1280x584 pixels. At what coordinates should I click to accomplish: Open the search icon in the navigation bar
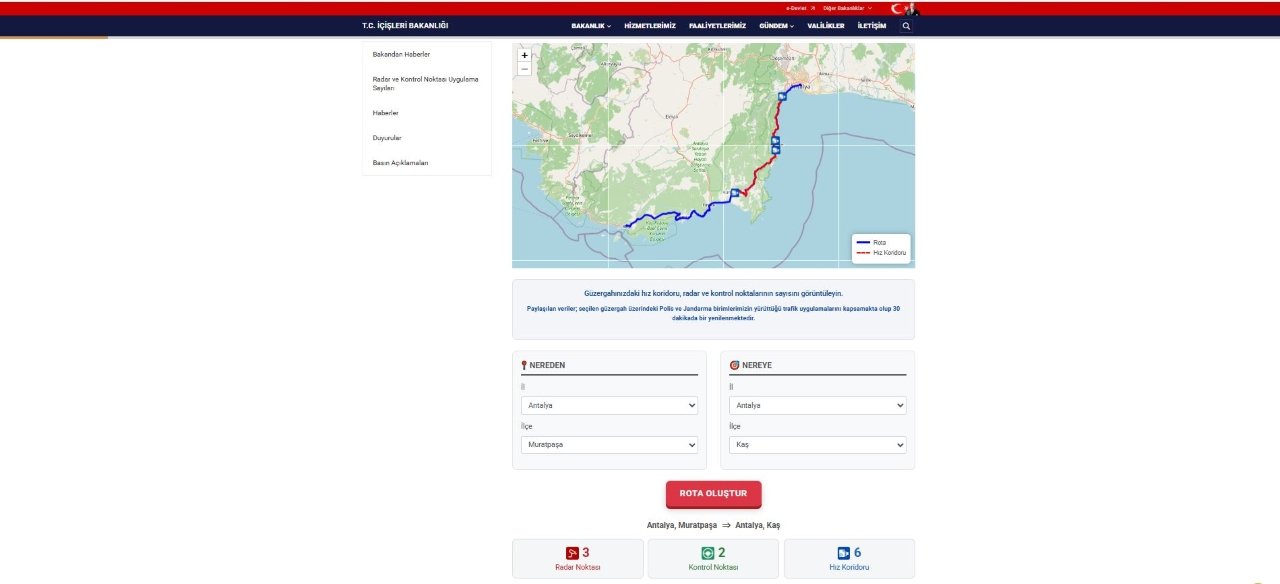[x=905, y=26]
